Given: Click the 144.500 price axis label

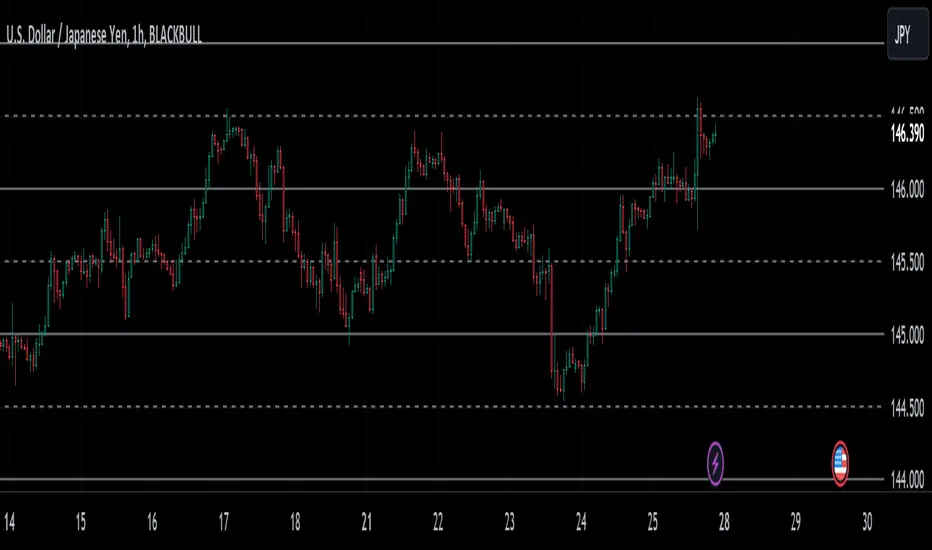Looking at the screenshot, I should click(908, 408).
